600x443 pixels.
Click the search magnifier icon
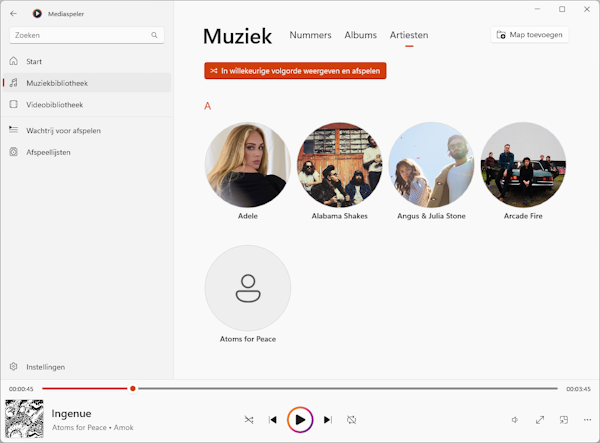pos(154,35)
